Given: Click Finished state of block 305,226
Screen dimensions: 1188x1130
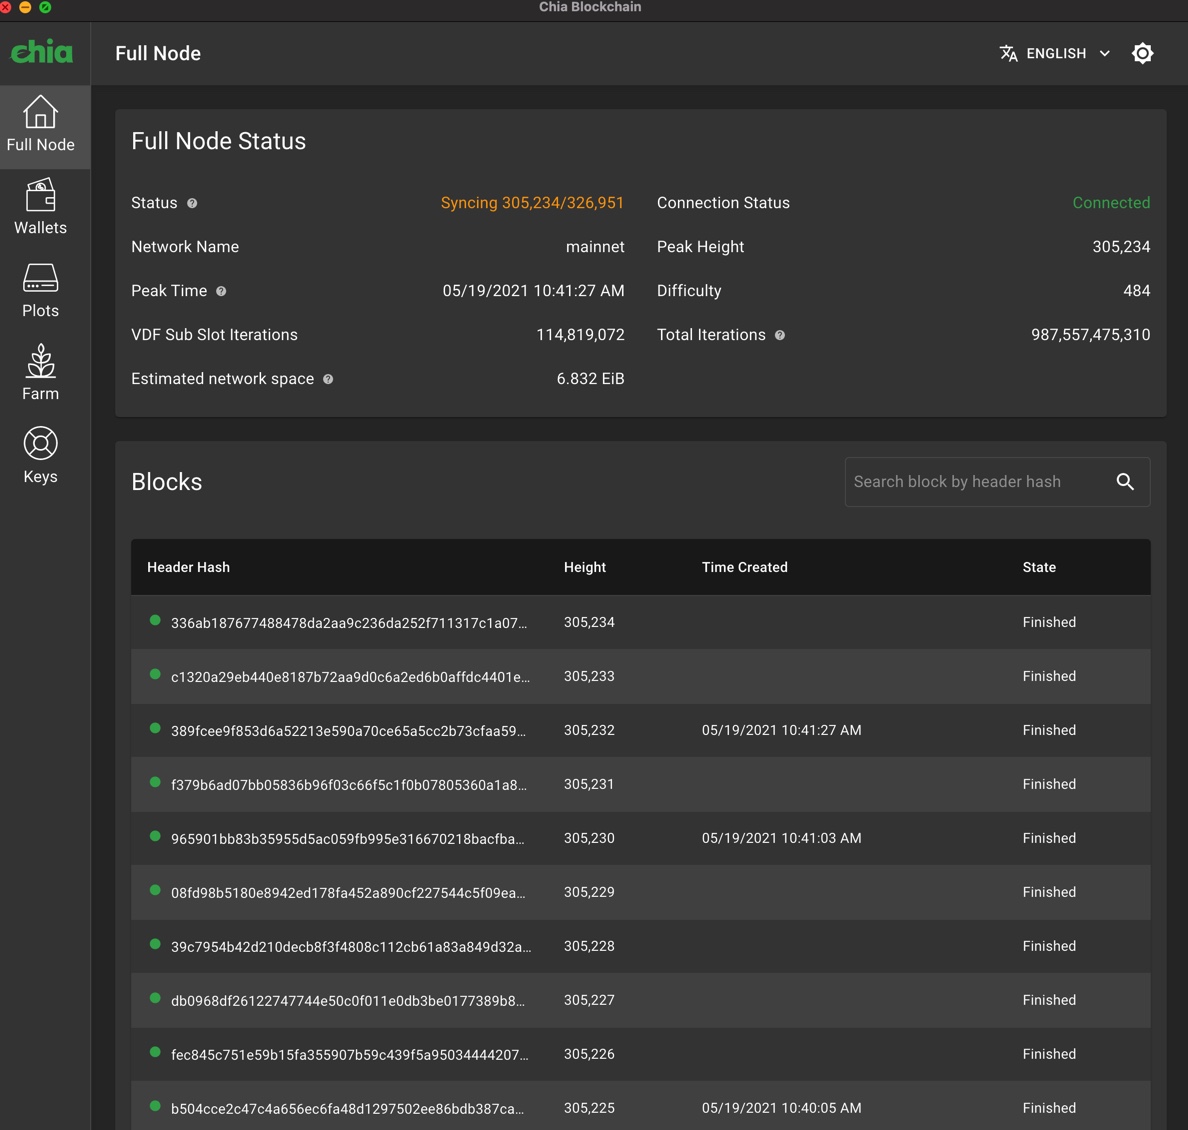Looking at the screenshot, I should (x=1049, y=1054).
